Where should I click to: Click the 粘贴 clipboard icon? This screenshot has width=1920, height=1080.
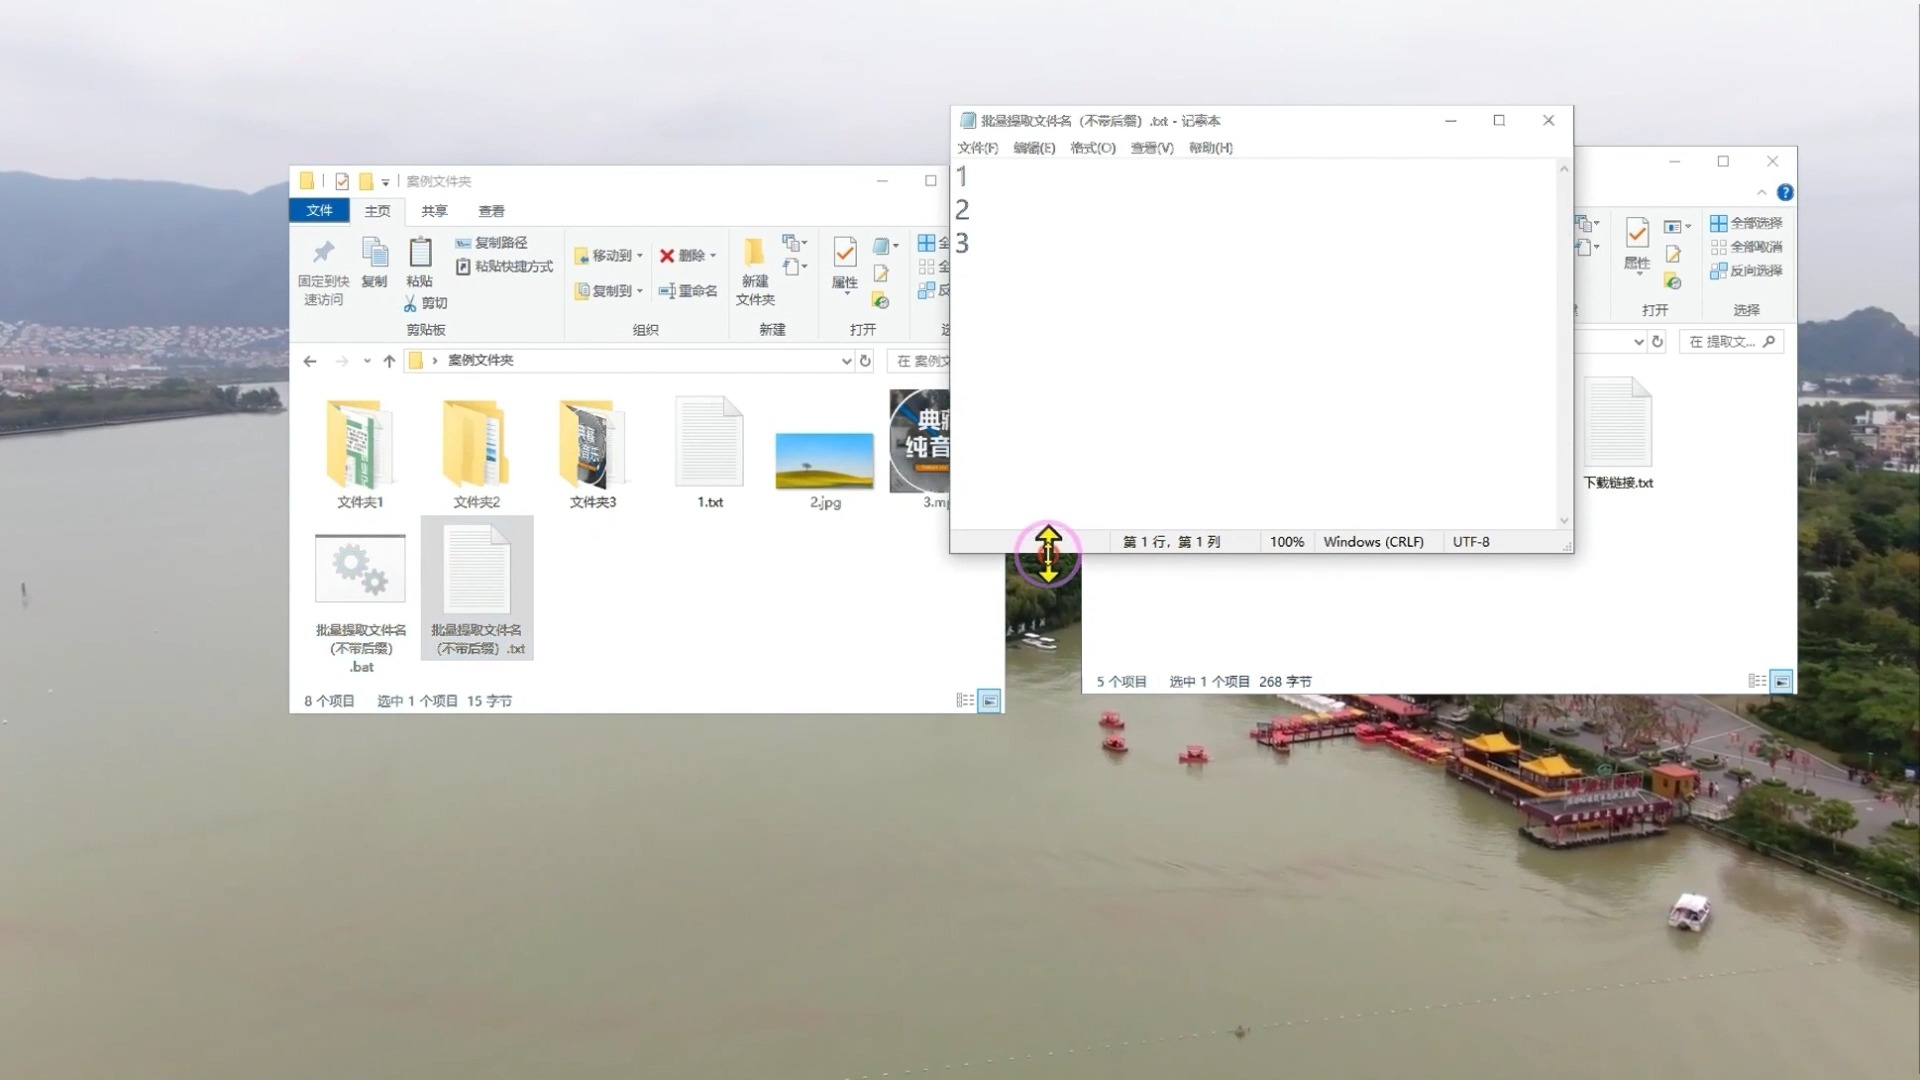[x=420, y=253]
